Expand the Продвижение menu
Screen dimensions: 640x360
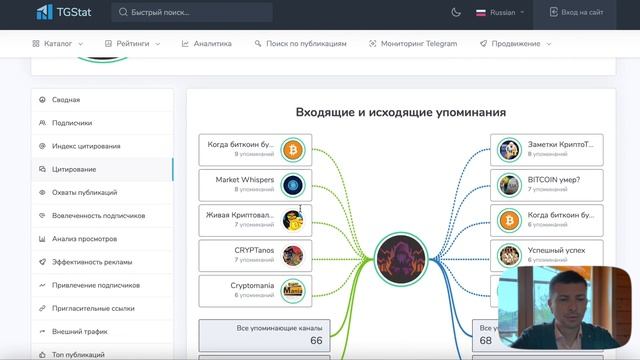point(516,44)
